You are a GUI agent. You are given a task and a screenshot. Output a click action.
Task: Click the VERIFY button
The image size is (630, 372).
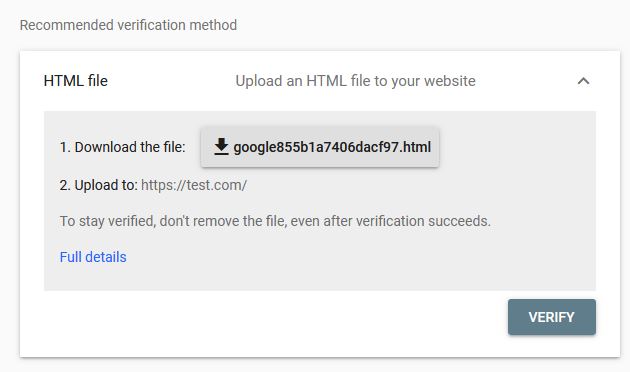(552, 317)
